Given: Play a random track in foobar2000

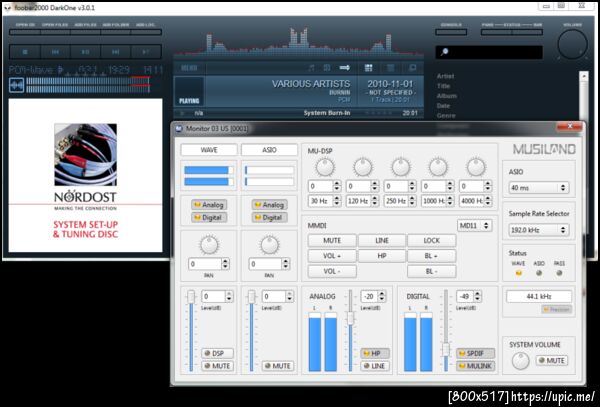Looking at the screenshot, I should click(x=146, y=52).
